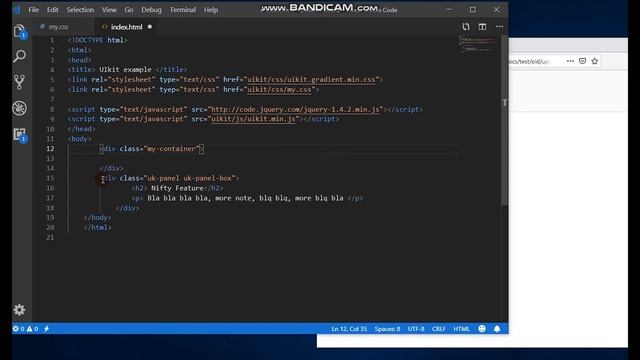Open the File menu
Viewport: 640px width, 360px height.
coord(34,10)
